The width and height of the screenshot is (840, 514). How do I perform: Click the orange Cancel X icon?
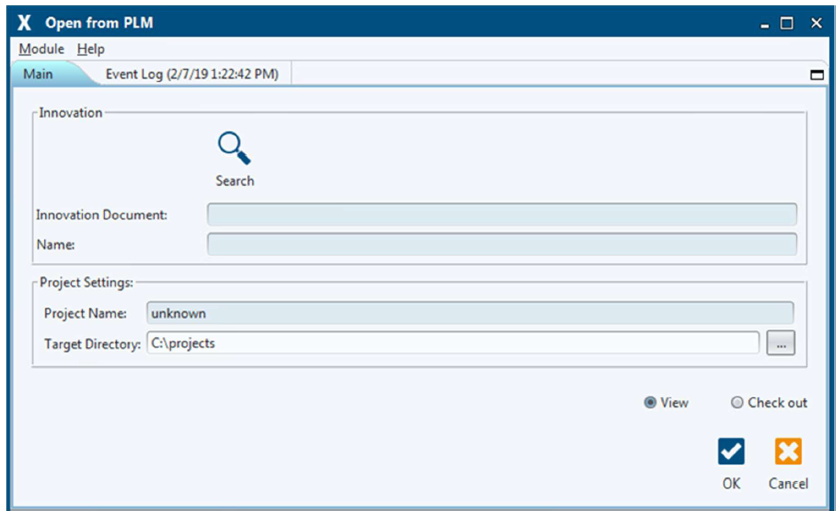pyautogui.click(x=788, y=452)
